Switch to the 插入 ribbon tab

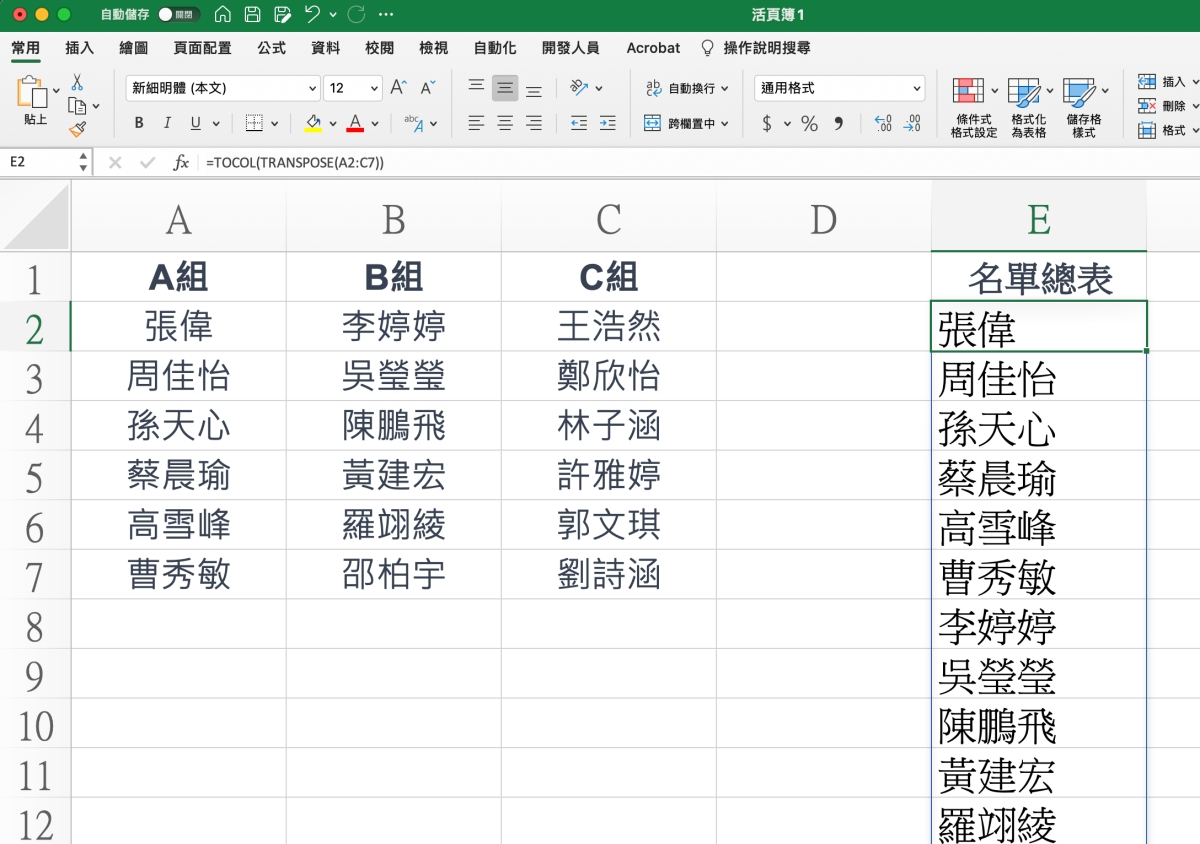click(79, 48)
